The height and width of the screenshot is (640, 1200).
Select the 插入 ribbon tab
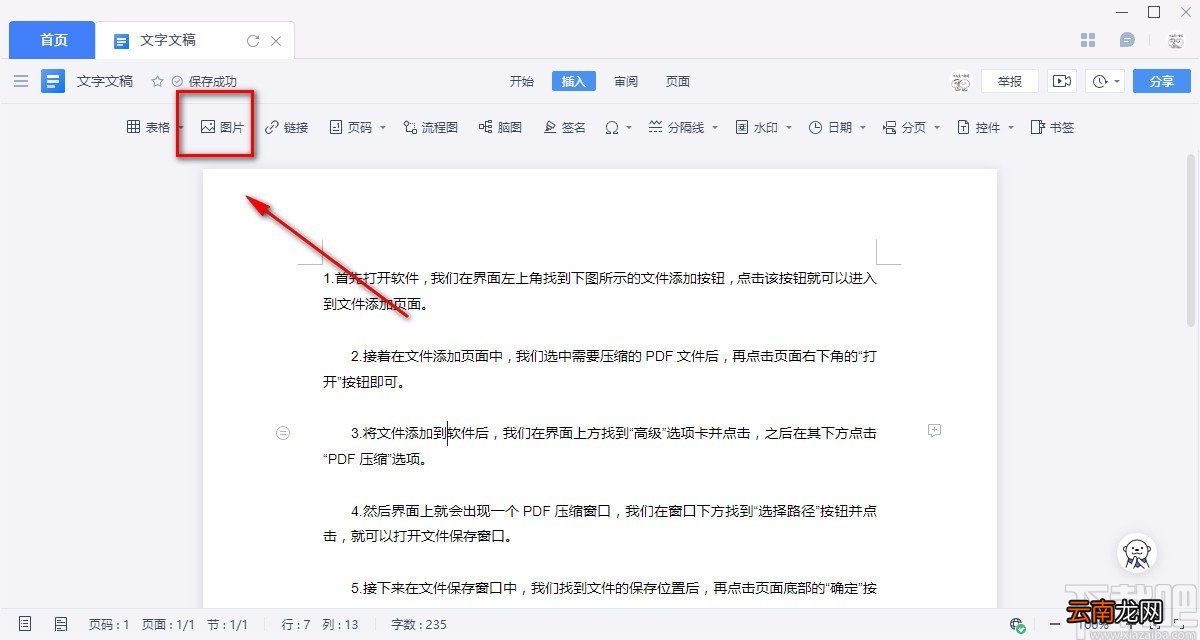pos(574,82)
